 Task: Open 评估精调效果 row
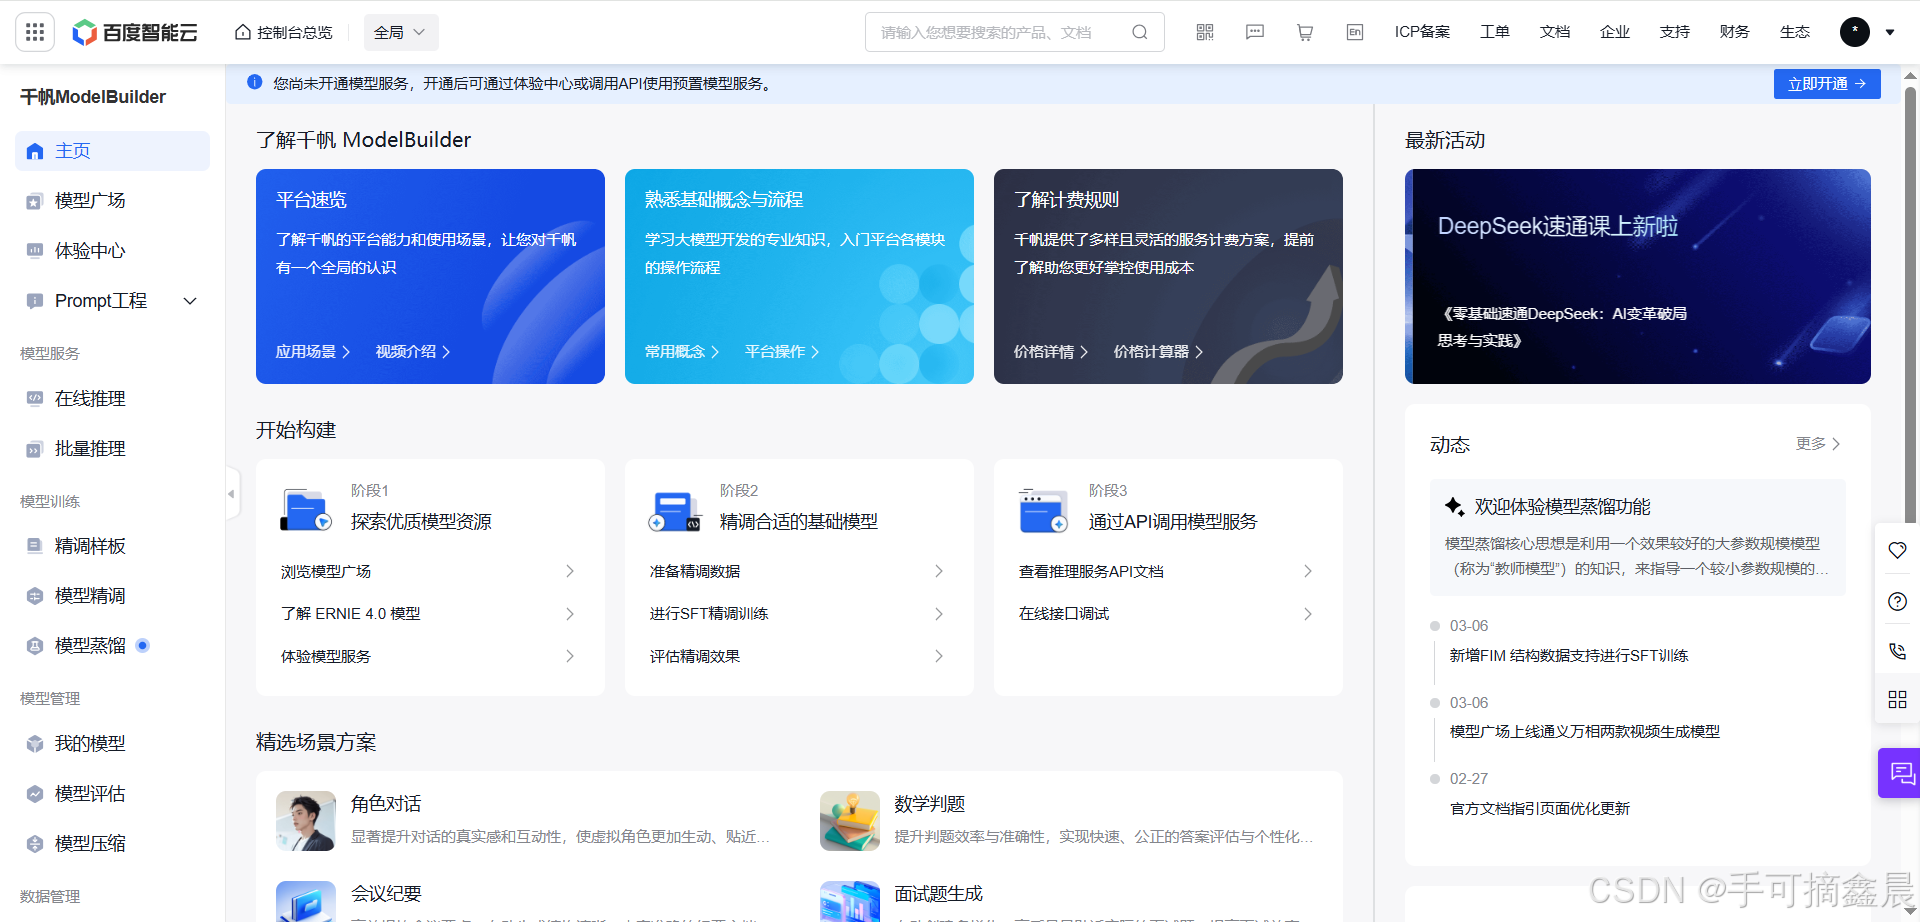coord(798,656)
